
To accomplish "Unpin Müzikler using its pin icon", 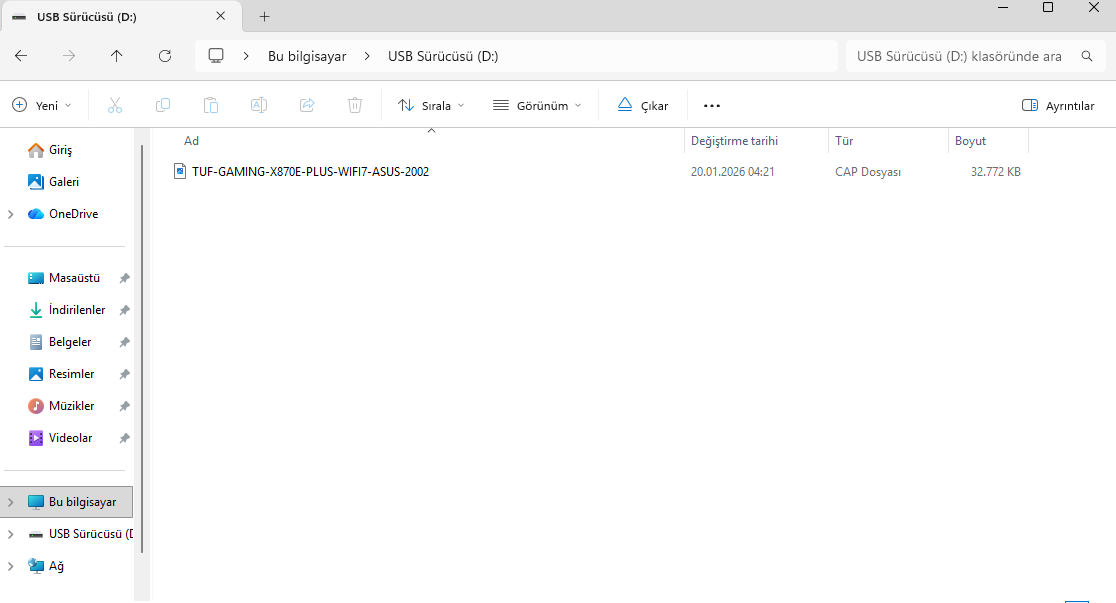I will (x=125, y=407).
